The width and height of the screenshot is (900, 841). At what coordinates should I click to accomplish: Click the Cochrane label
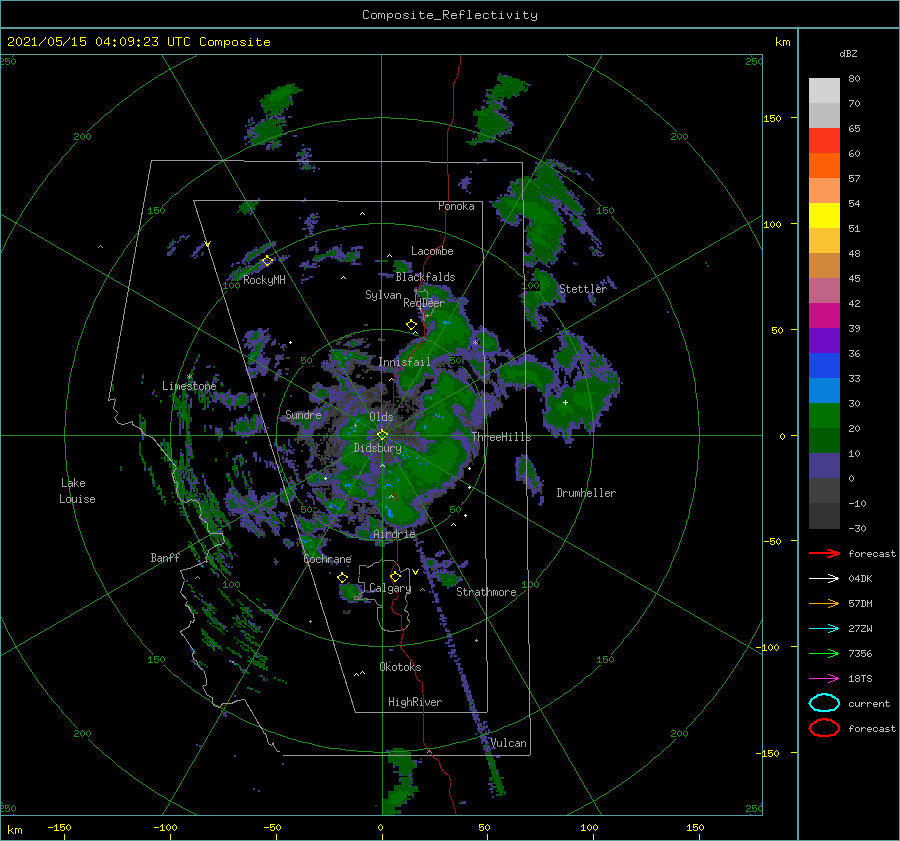click(328, 559)
